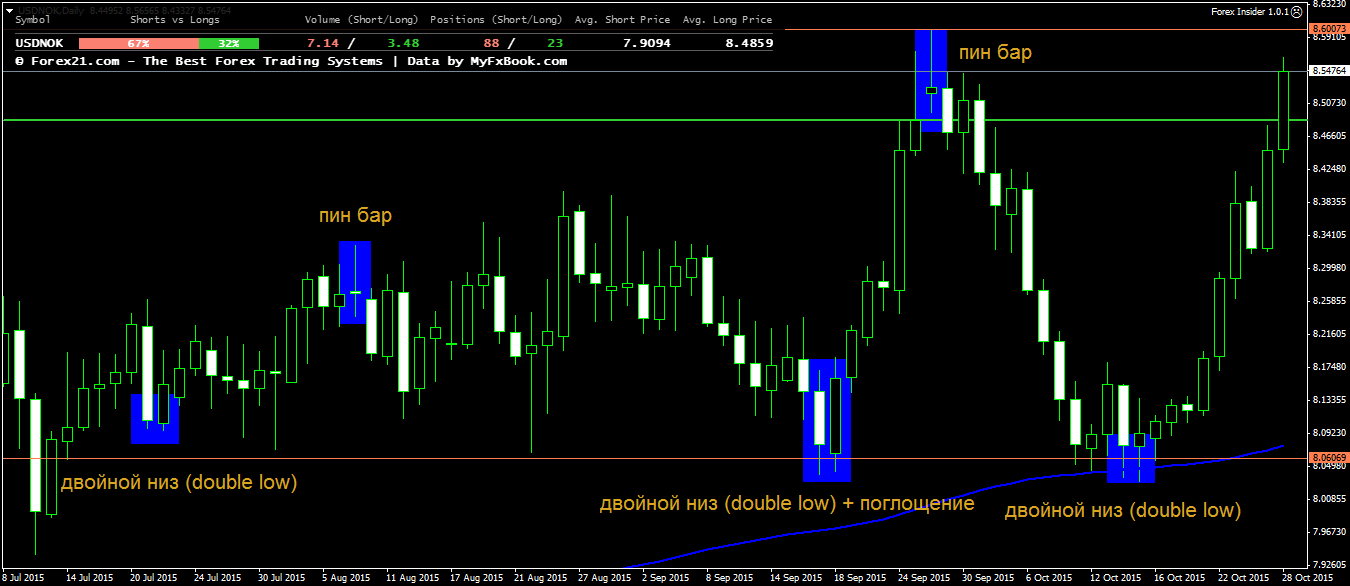This screenshot has height=586, width=1350.
Task: Click the 8.13355 price scale label
Action: [1328, 400]
